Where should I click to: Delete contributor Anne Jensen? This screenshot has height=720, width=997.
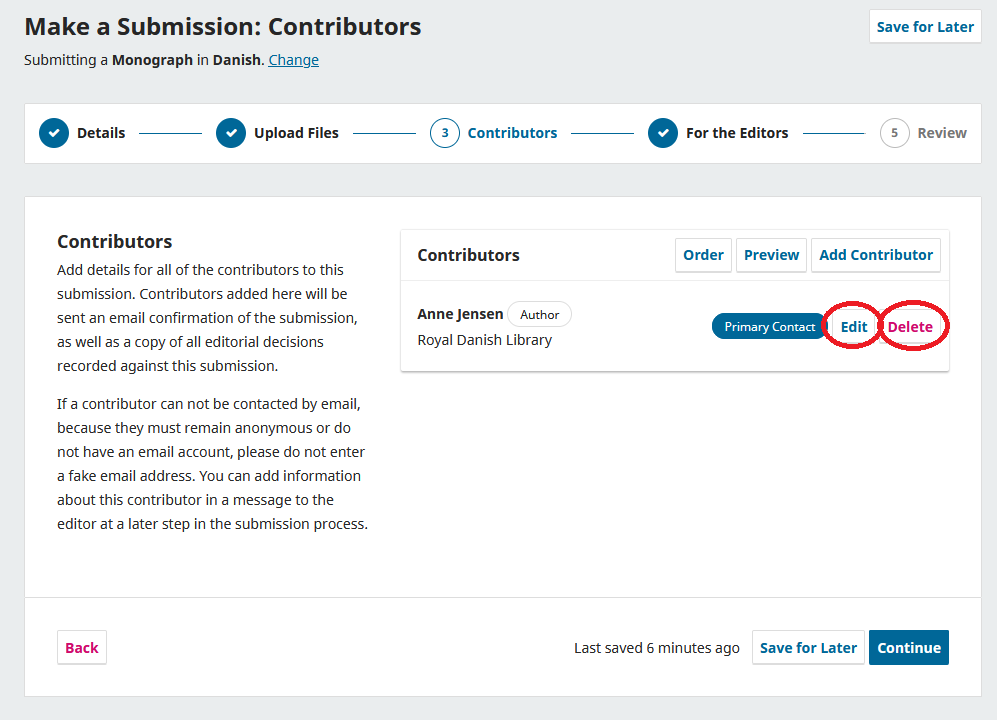point(910,327)
